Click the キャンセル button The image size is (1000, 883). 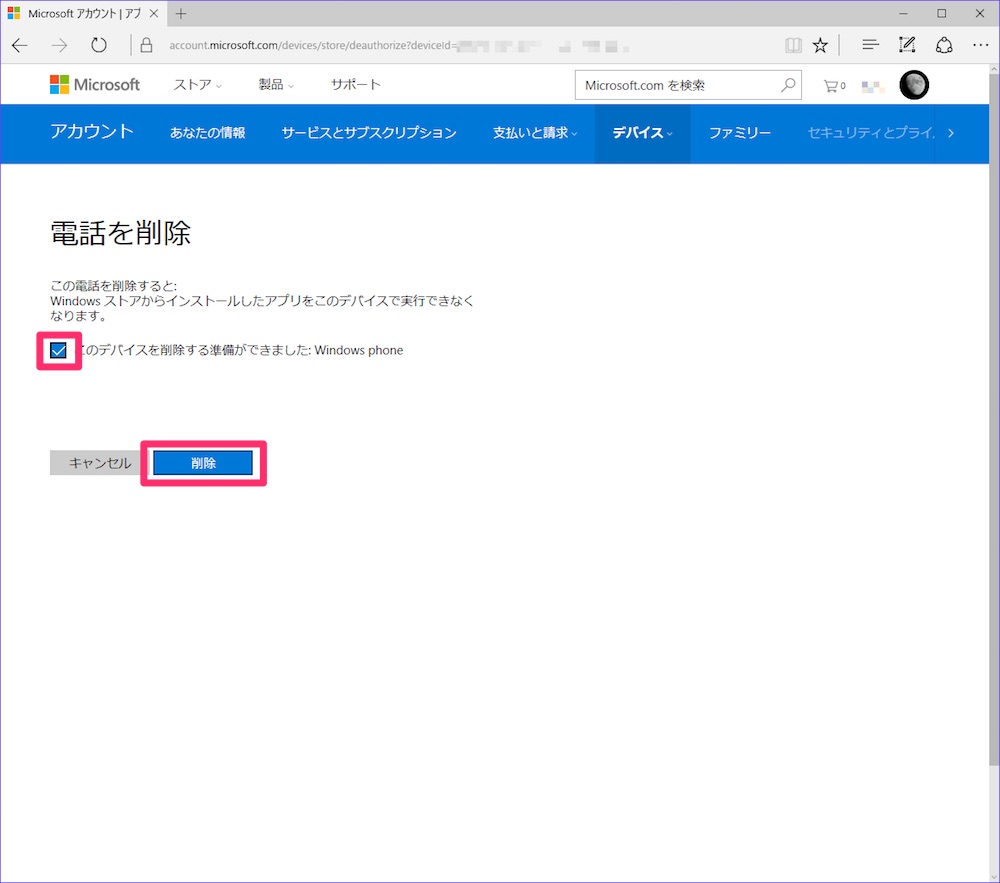[100, 463]
